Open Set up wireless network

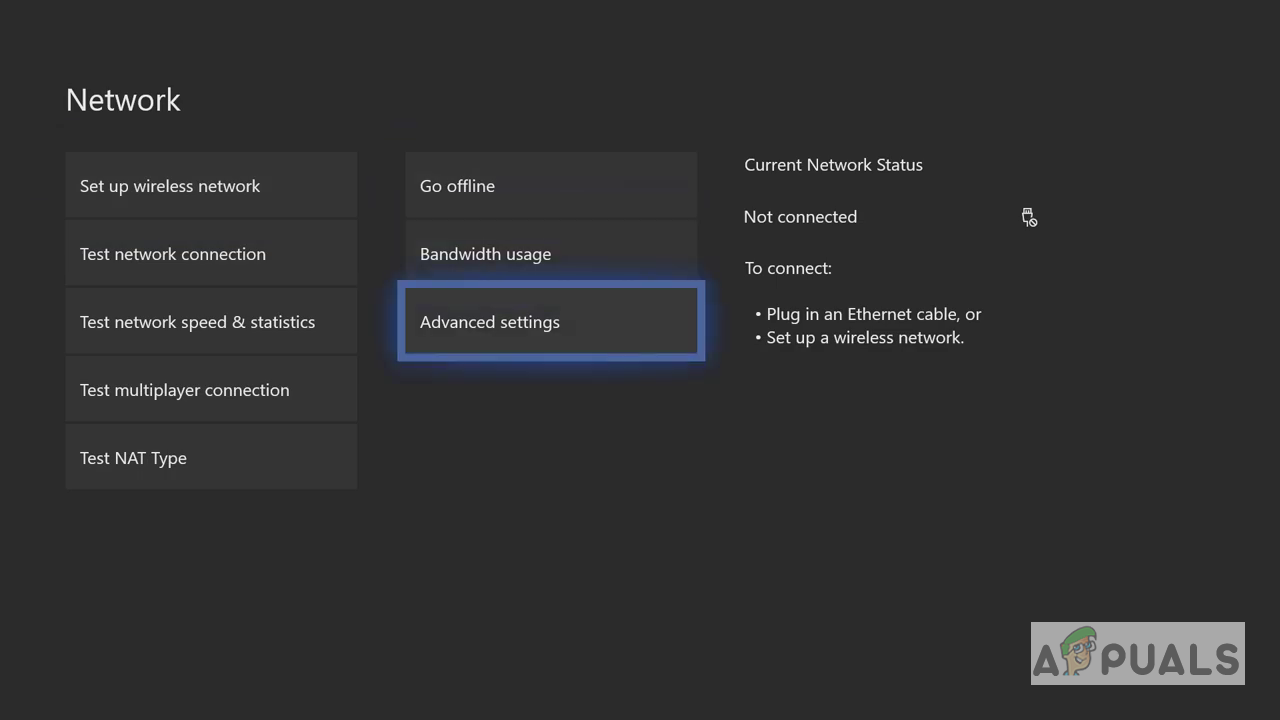tap(211, 186)
